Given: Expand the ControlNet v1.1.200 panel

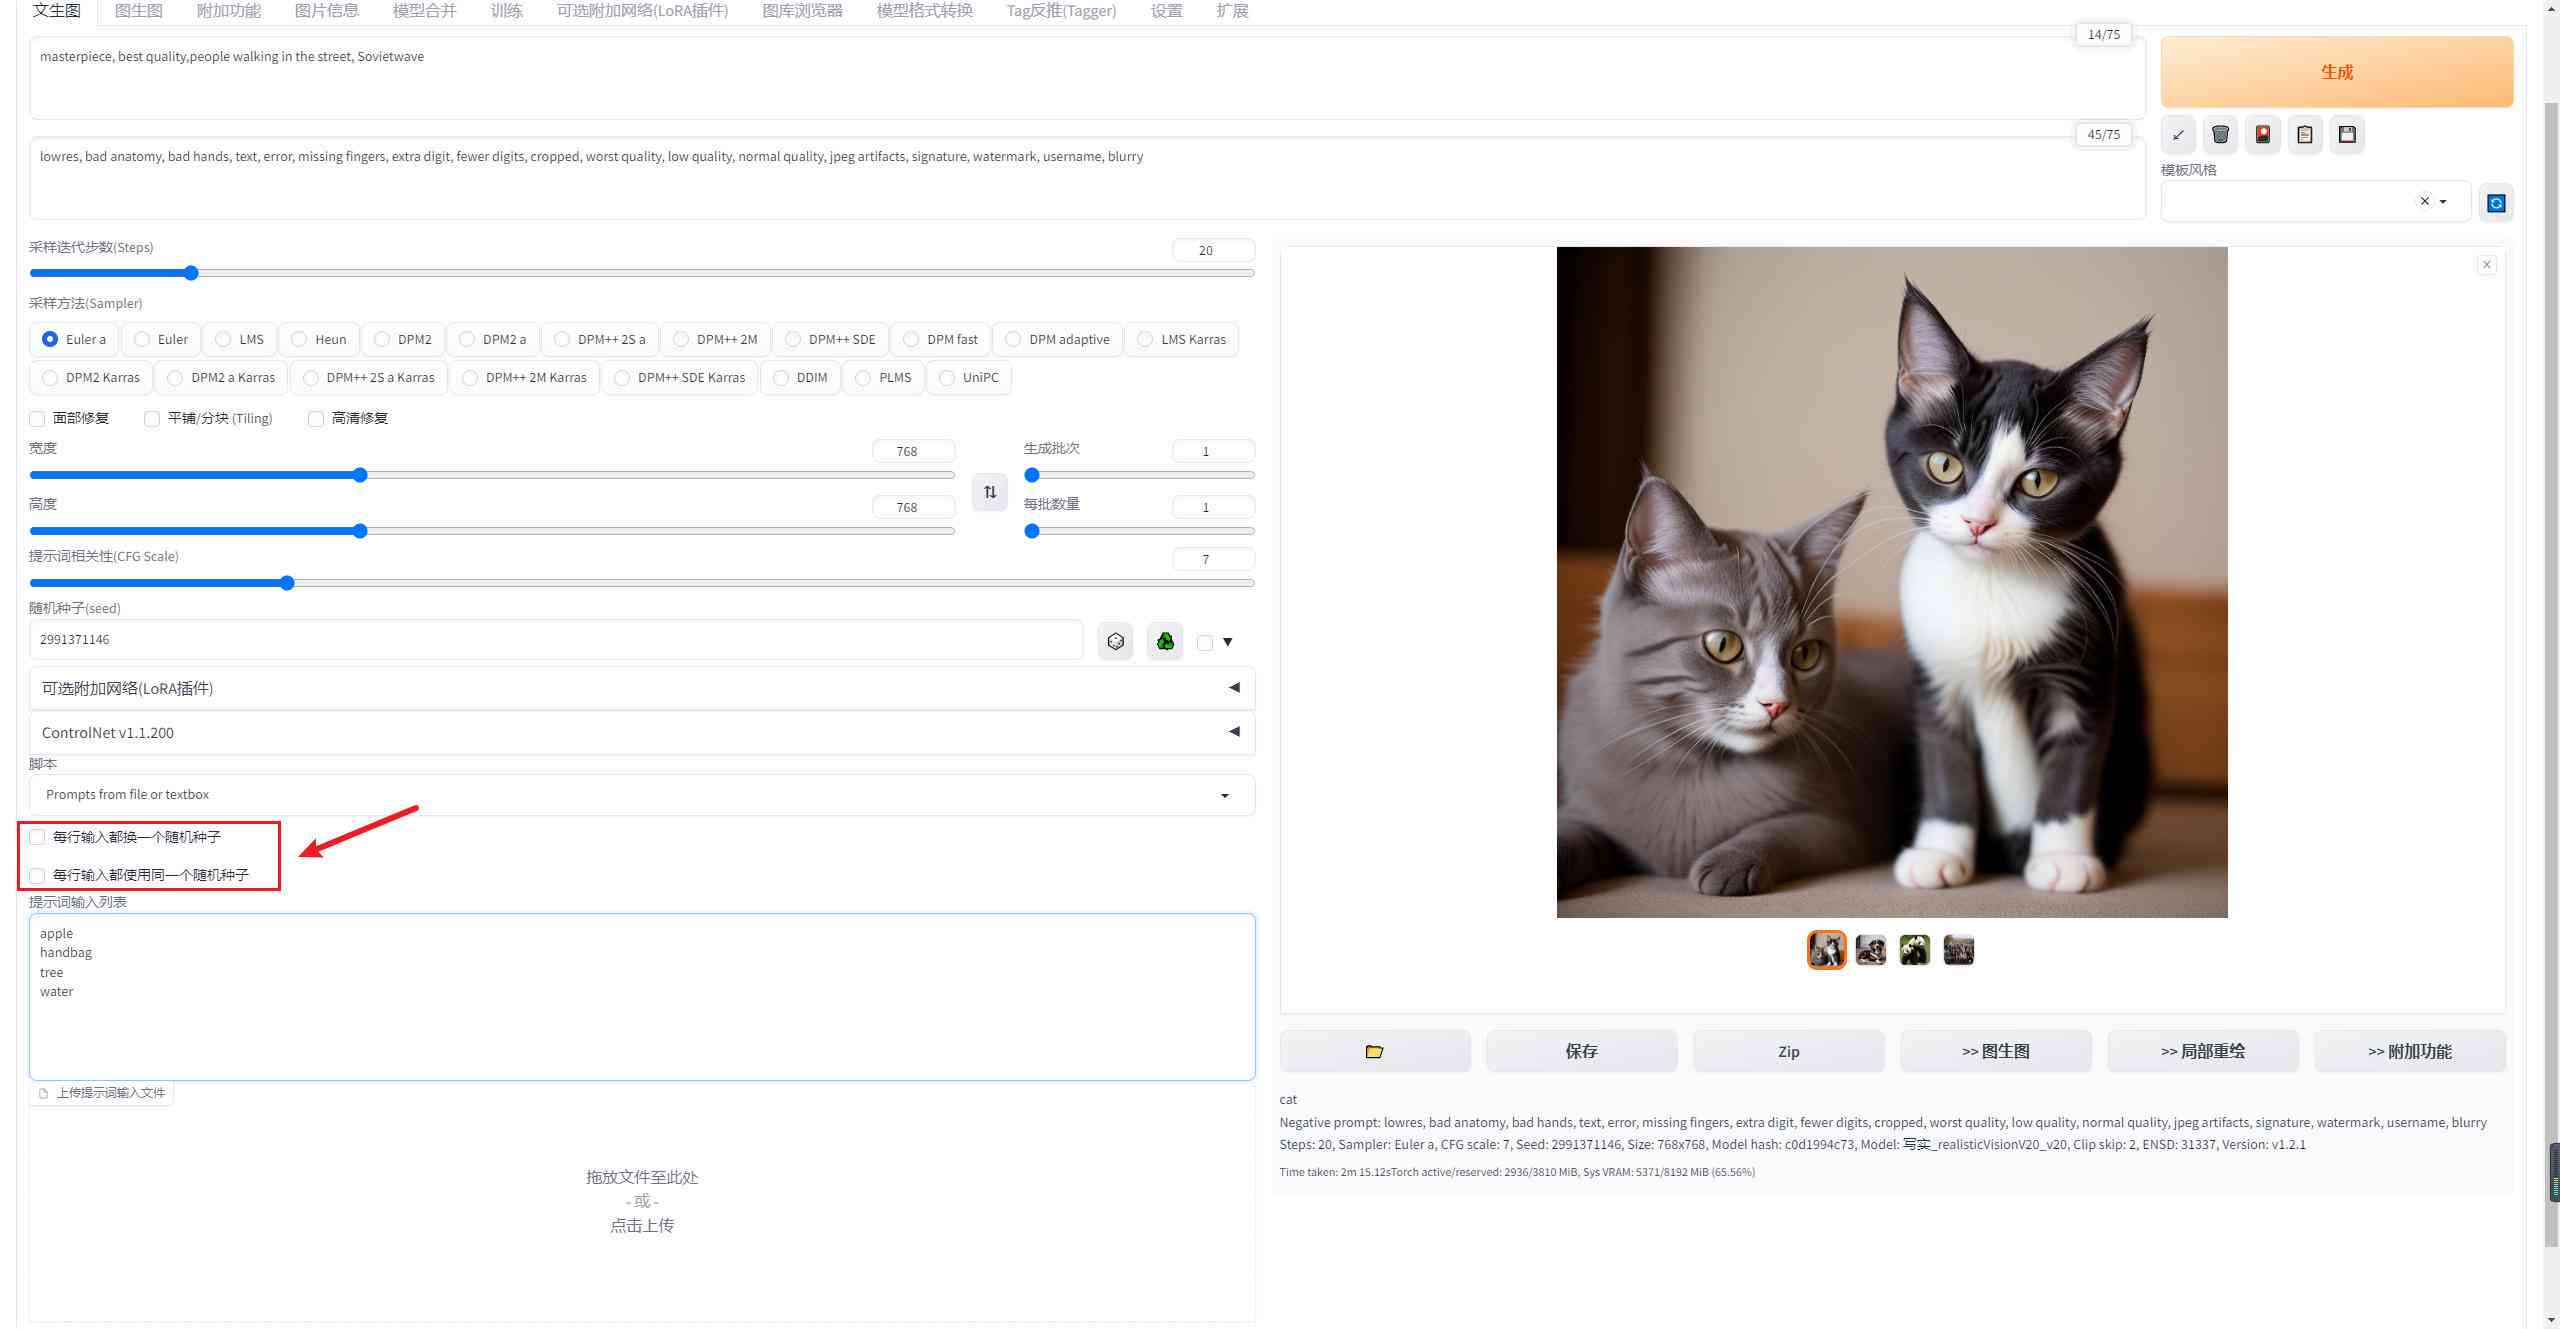Looking at the screenshot, I should (1236, 731).
